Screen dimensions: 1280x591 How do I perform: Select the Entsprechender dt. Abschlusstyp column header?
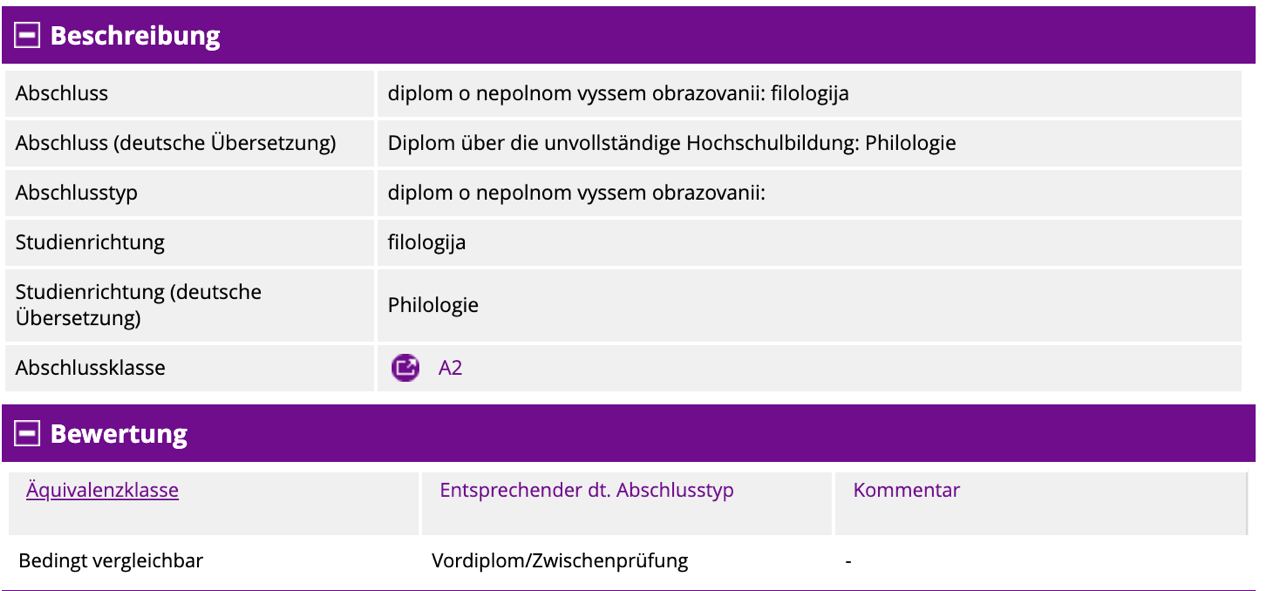pos(586,490)
